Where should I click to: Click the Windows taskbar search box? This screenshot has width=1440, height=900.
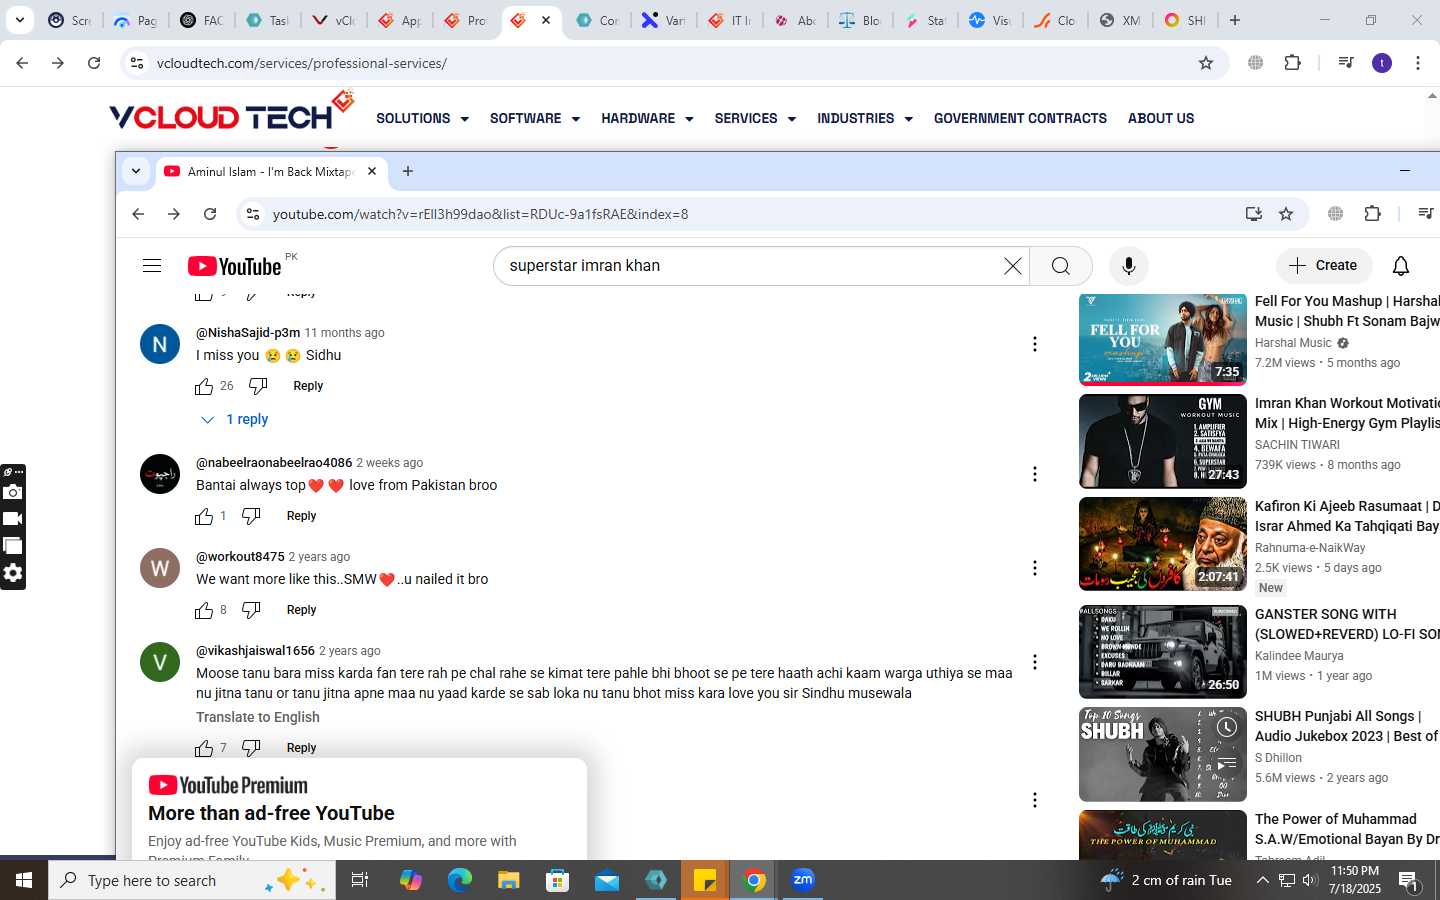pyautogui.click(x=192, y=880)
